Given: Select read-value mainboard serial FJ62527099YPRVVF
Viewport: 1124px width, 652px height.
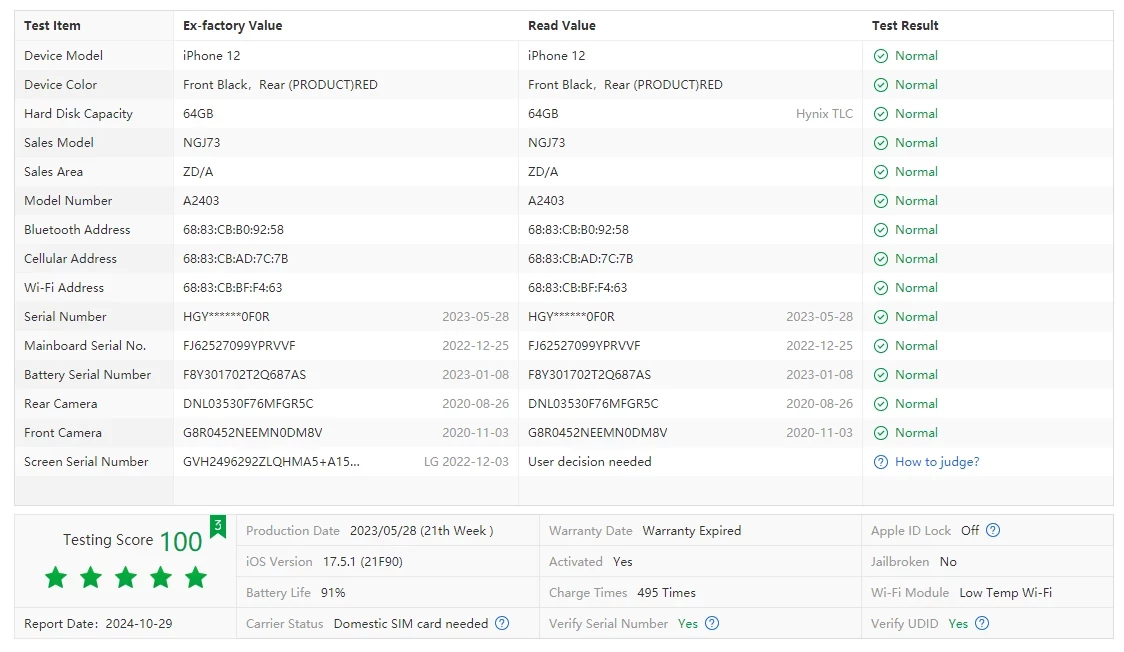Looking at the screenshot, I should click(x=584, y=346).
